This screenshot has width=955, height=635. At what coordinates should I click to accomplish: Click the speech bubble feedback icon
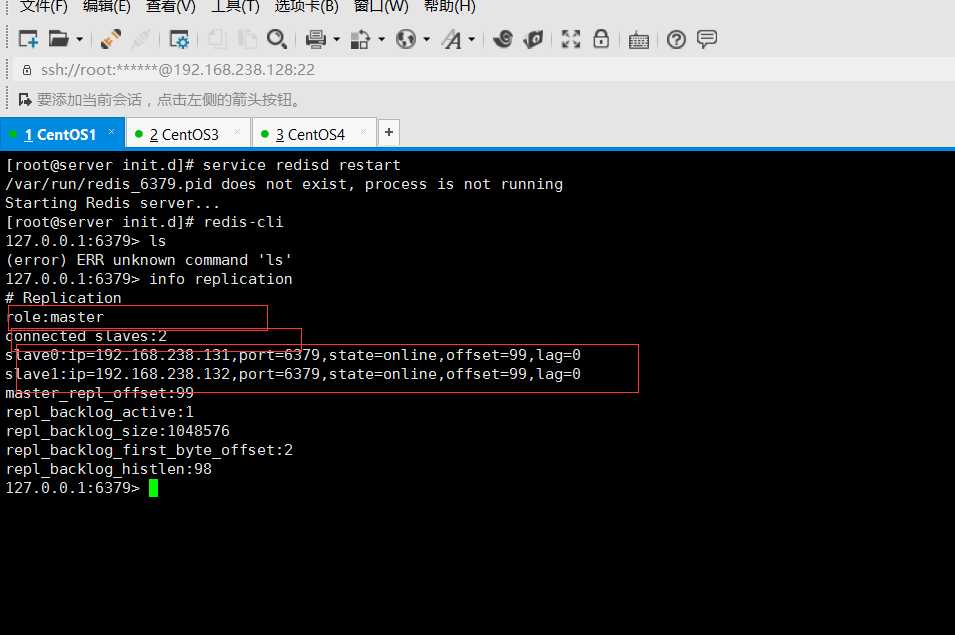pyautogui.click(x=707, y=40)
